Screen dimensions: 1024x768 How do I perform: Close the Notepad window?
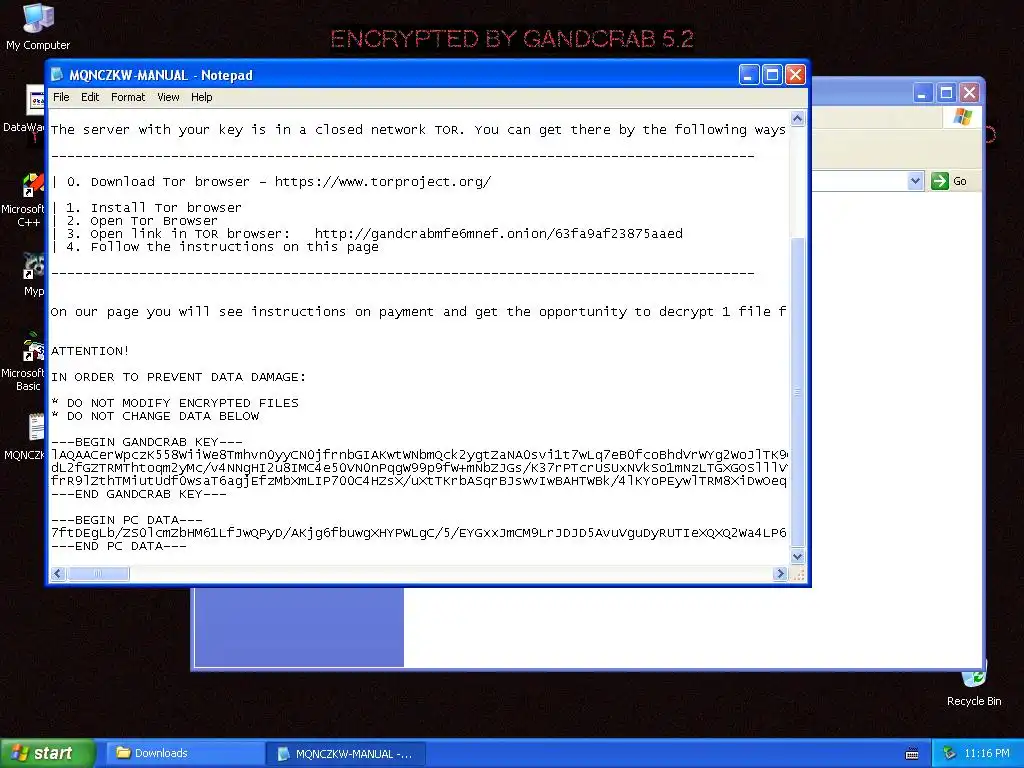(x=795, y=75)
